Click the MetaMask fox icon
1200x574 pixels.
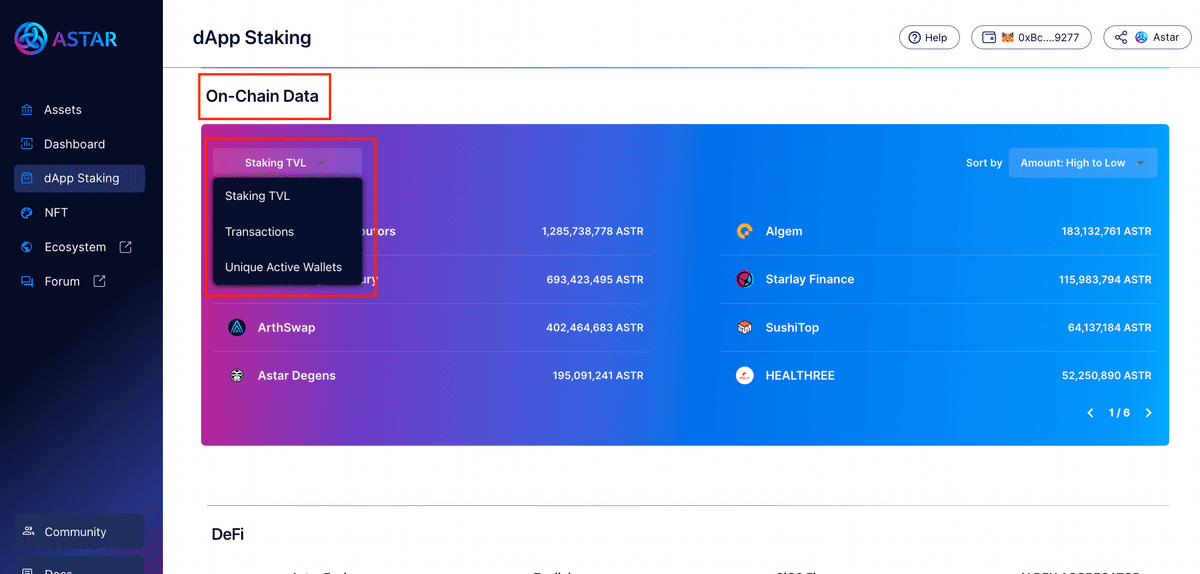pos(1008,38)
